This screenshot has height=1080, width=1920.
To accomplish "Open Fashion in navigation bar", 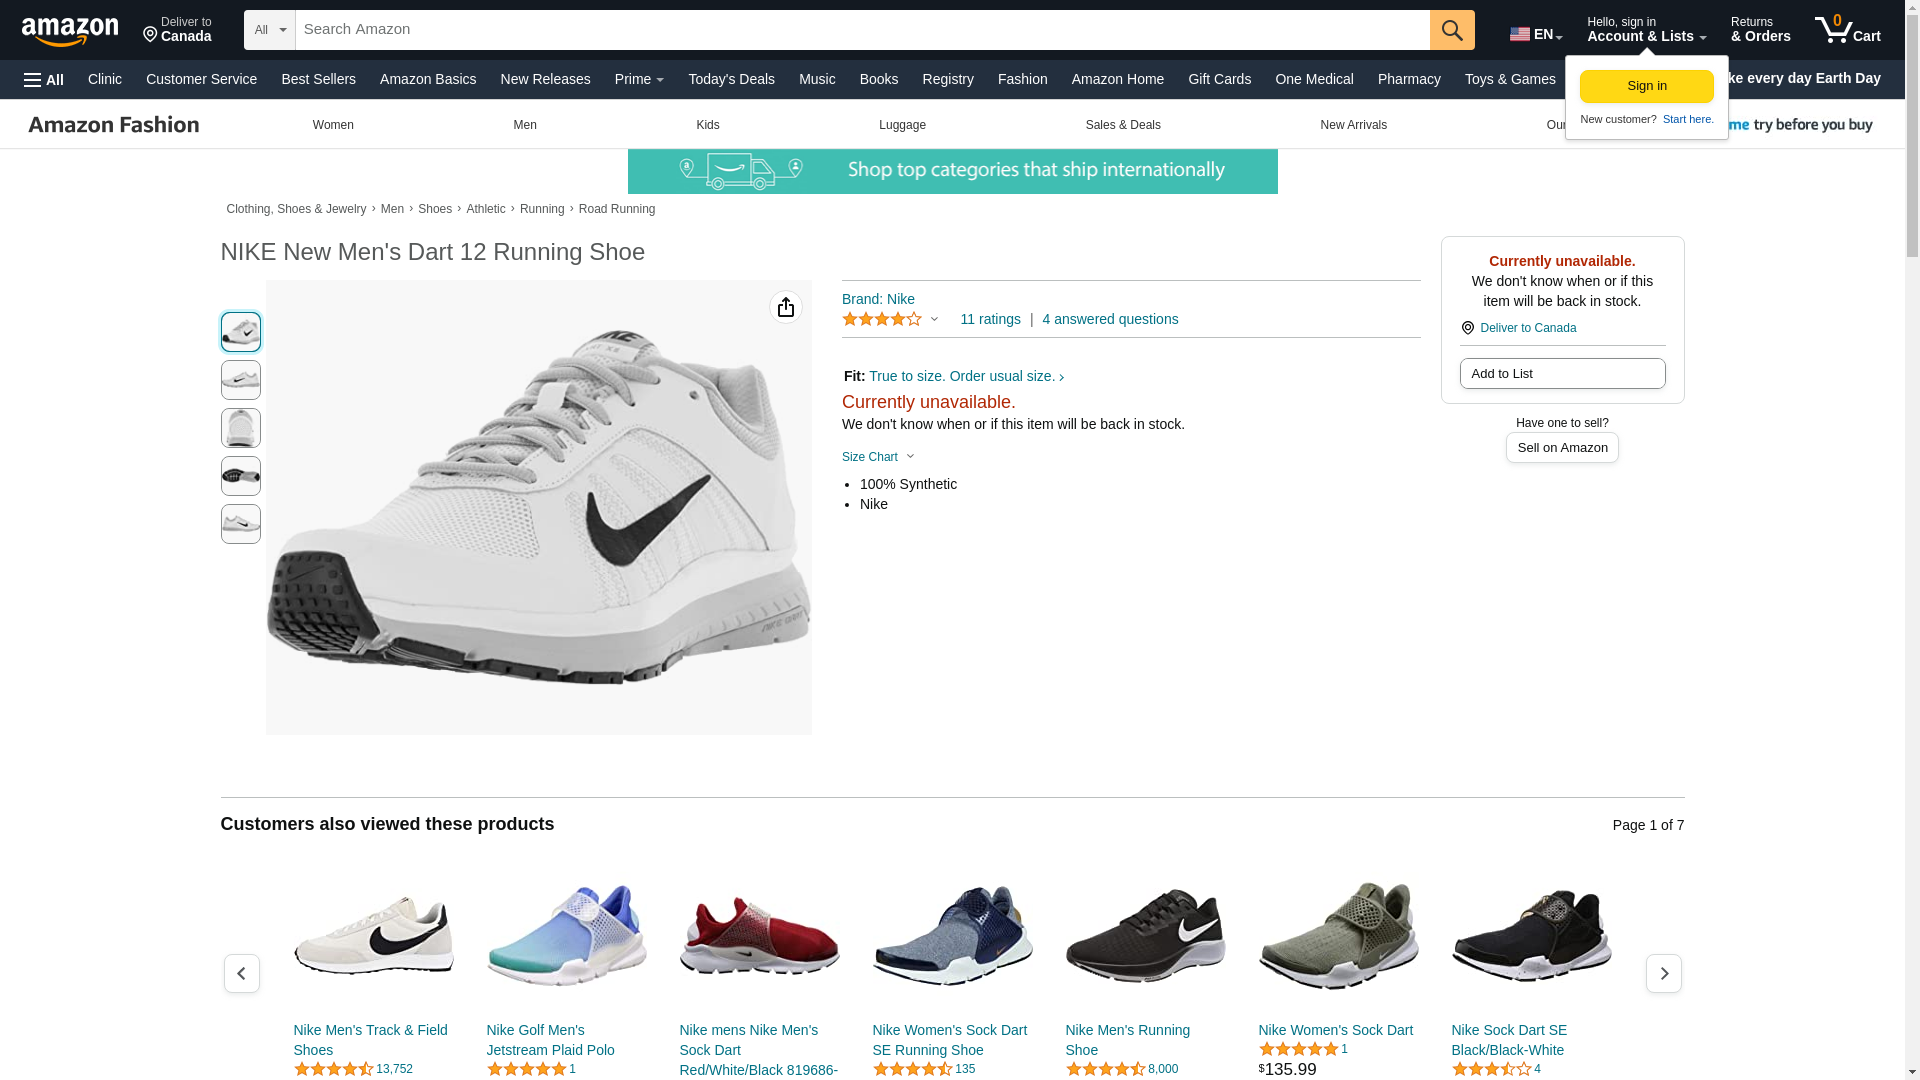I will [1022, 79].
